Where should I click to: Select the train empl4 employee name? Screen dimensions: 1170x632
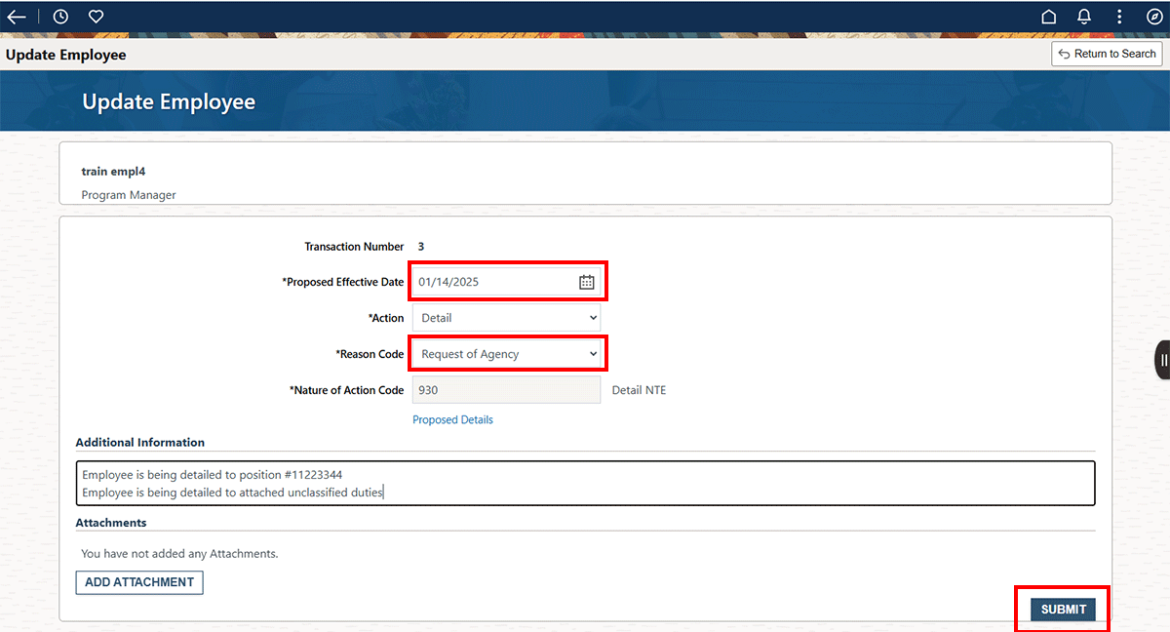113,171
